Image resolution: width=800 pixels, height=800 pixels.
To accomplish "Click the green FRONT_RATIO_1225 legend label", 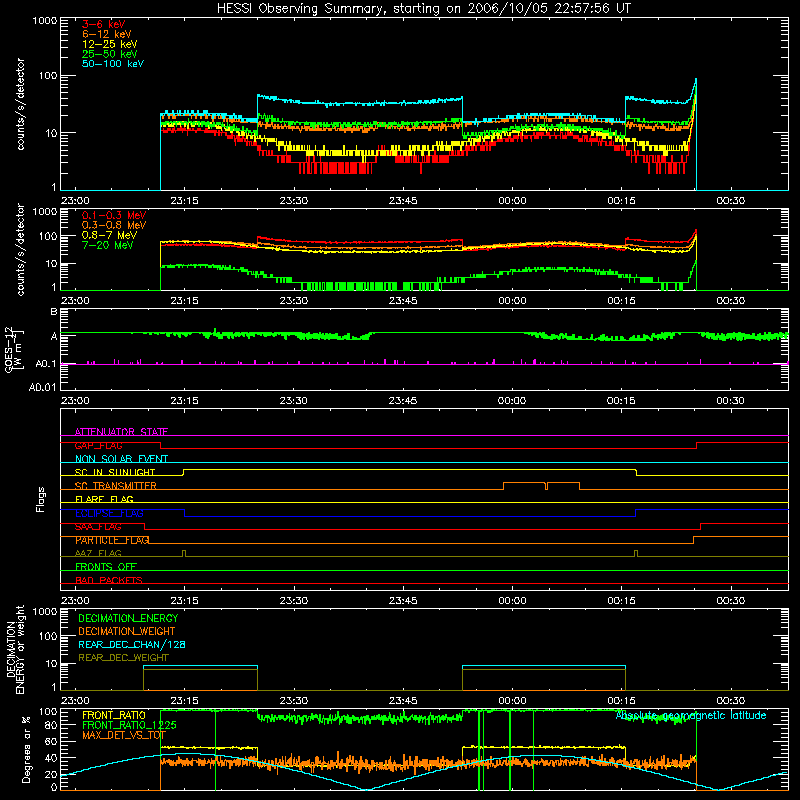I will click(x=129, y=725).
